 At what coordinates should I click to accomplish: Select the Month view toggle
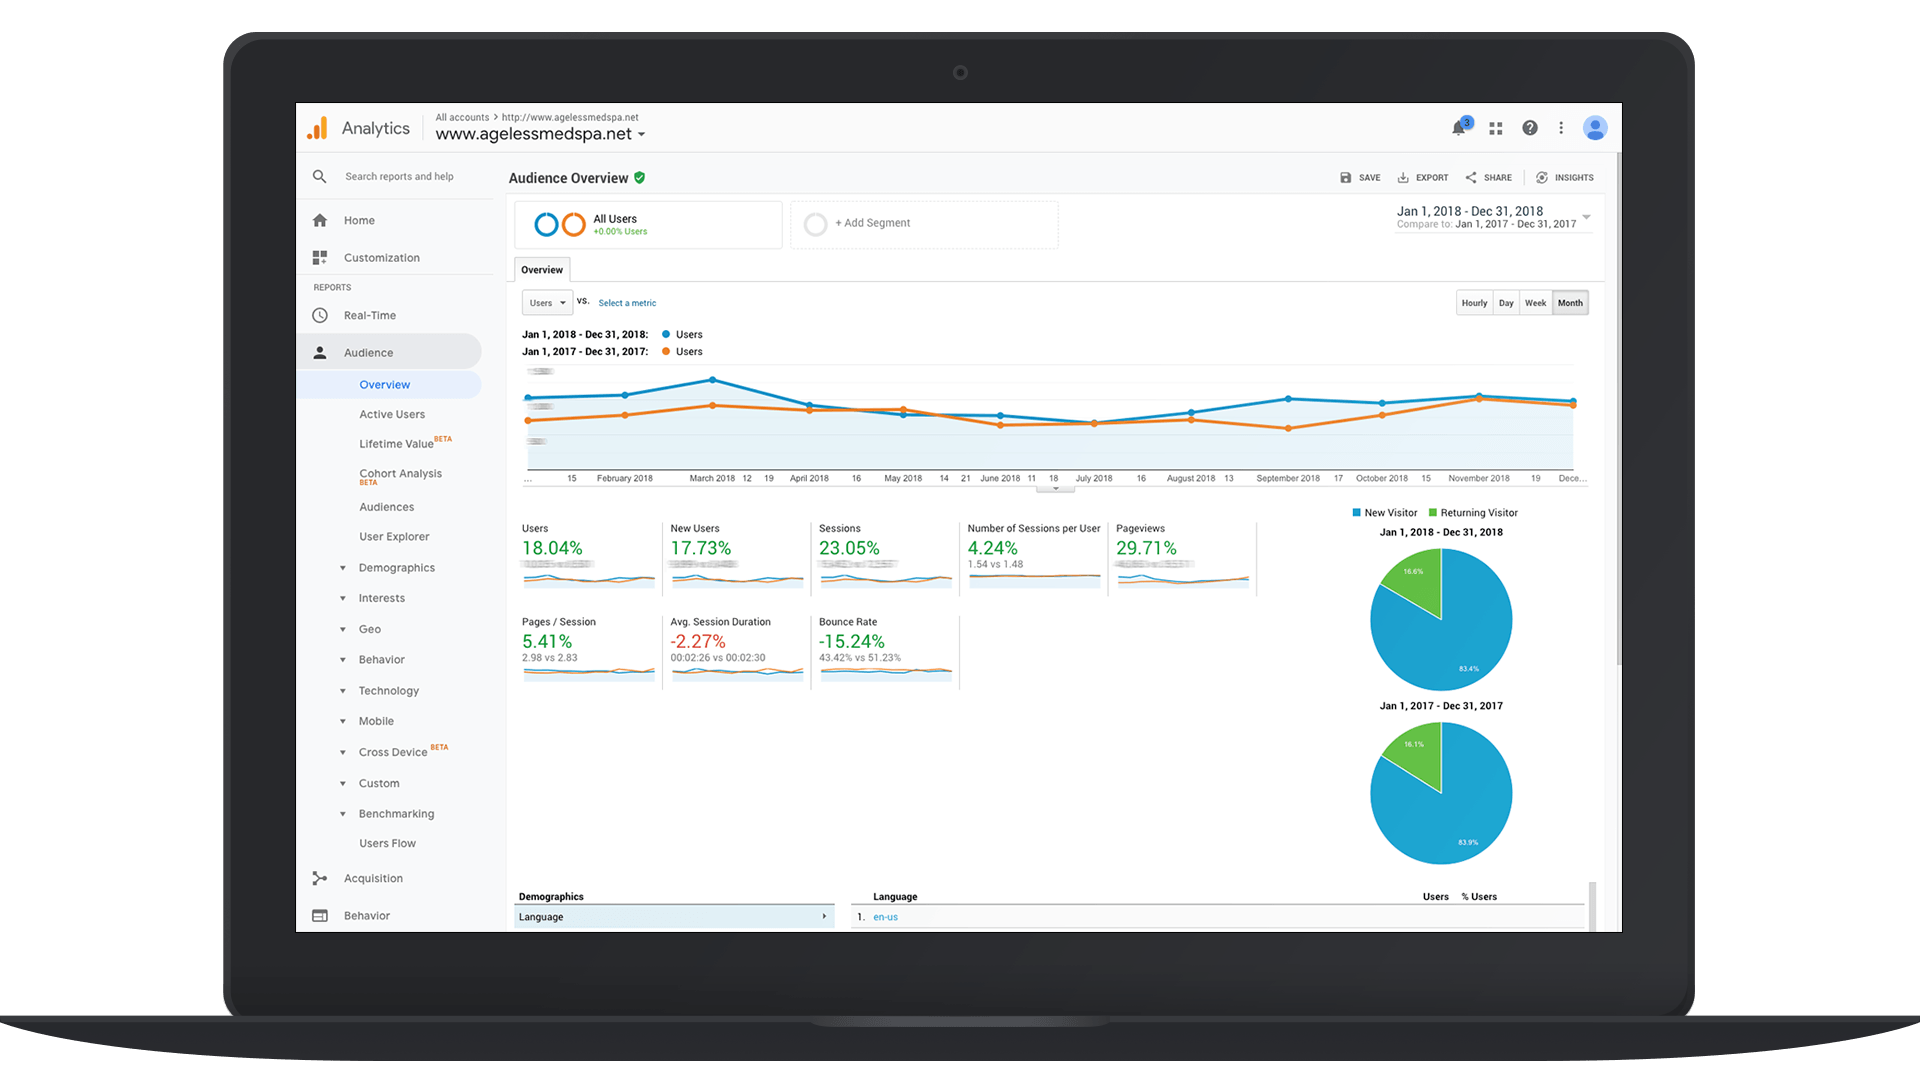click(x=1571, y=303)
